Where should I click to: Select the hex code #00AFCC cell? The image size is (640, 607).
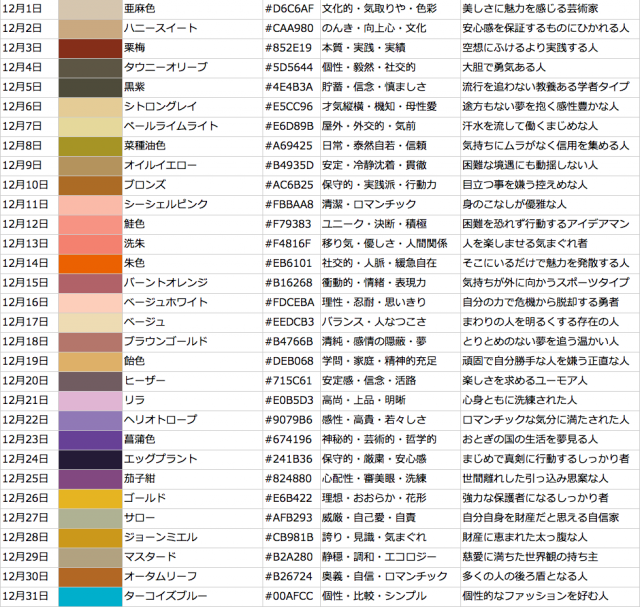[290, 596]
